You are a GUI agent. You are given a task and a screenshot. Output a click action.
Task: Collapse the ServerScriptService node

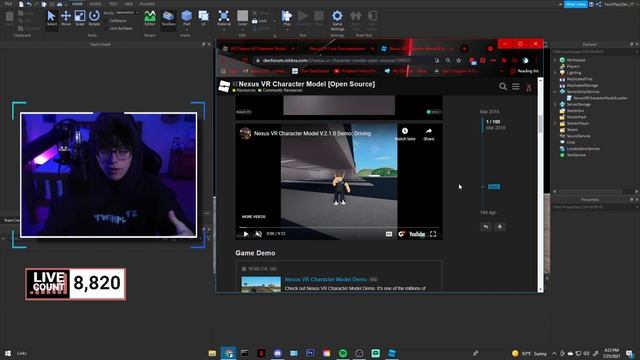(555, 92)
